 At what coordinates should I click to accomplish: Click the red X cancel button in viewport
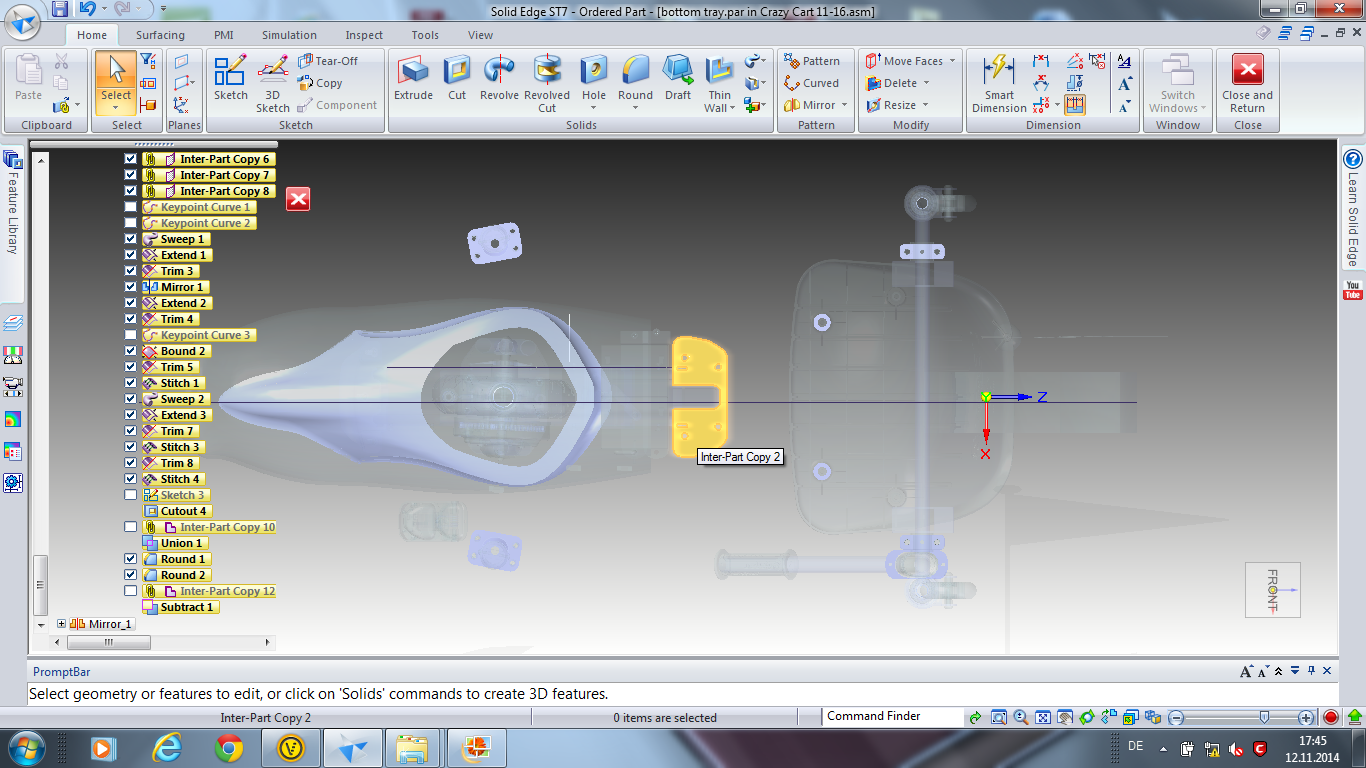pos(298,199)
